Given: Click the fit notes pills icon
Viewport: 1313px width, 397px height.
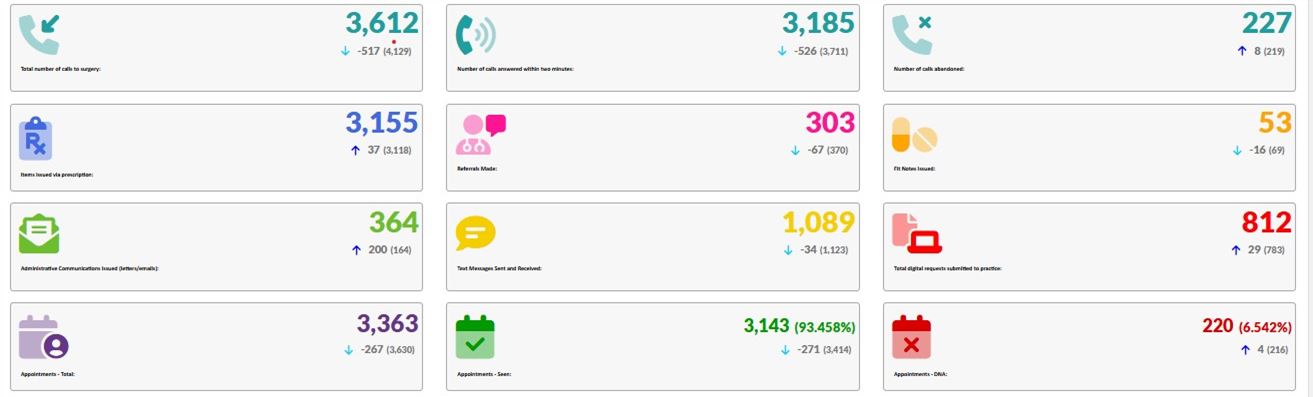Looking at the screenshot, I should coord(914,135).
